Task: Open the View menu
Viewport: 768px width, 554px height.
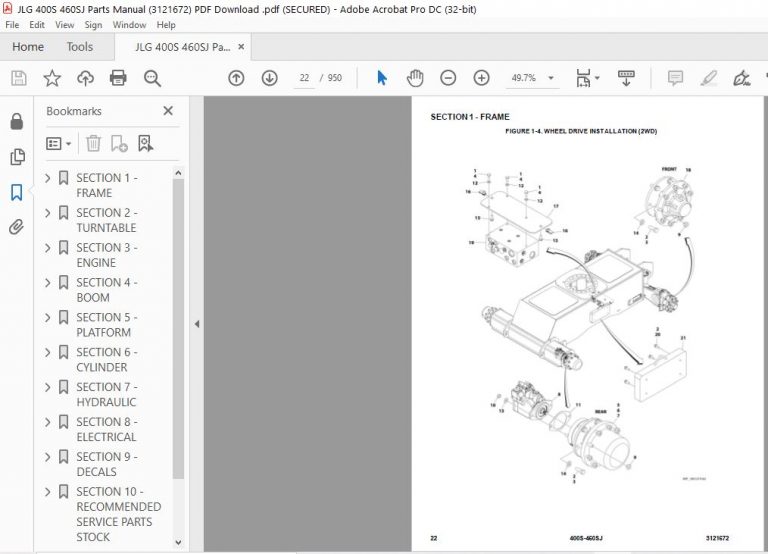Action: (64, 24)
